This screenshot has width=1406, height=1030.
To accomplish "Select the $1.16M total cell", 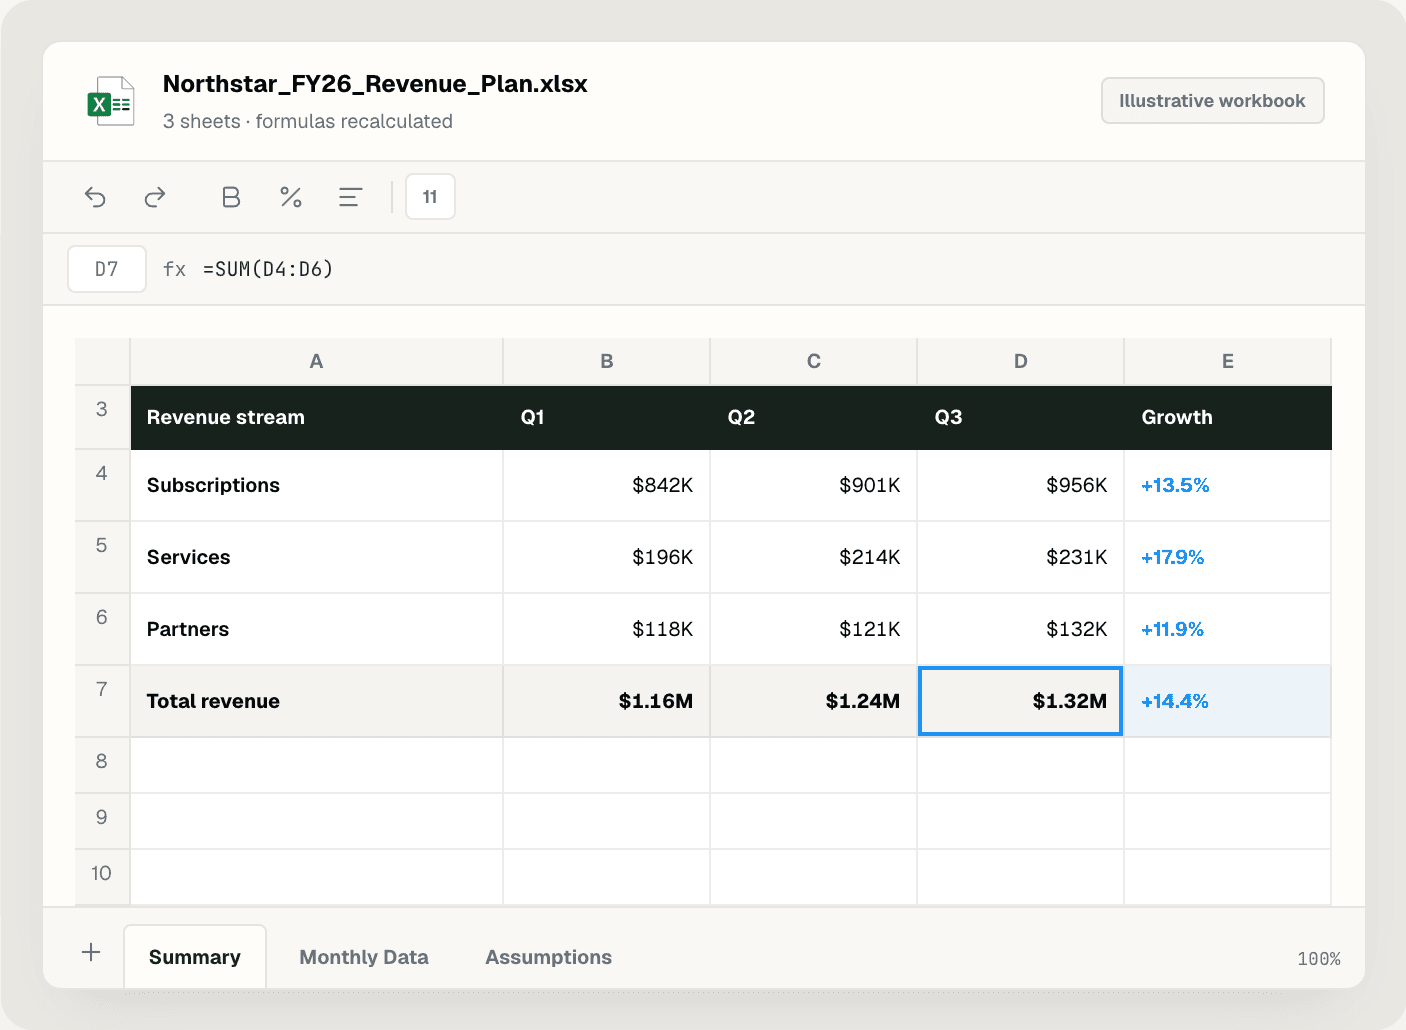I will pyautogui.click(x=607, y=701).
